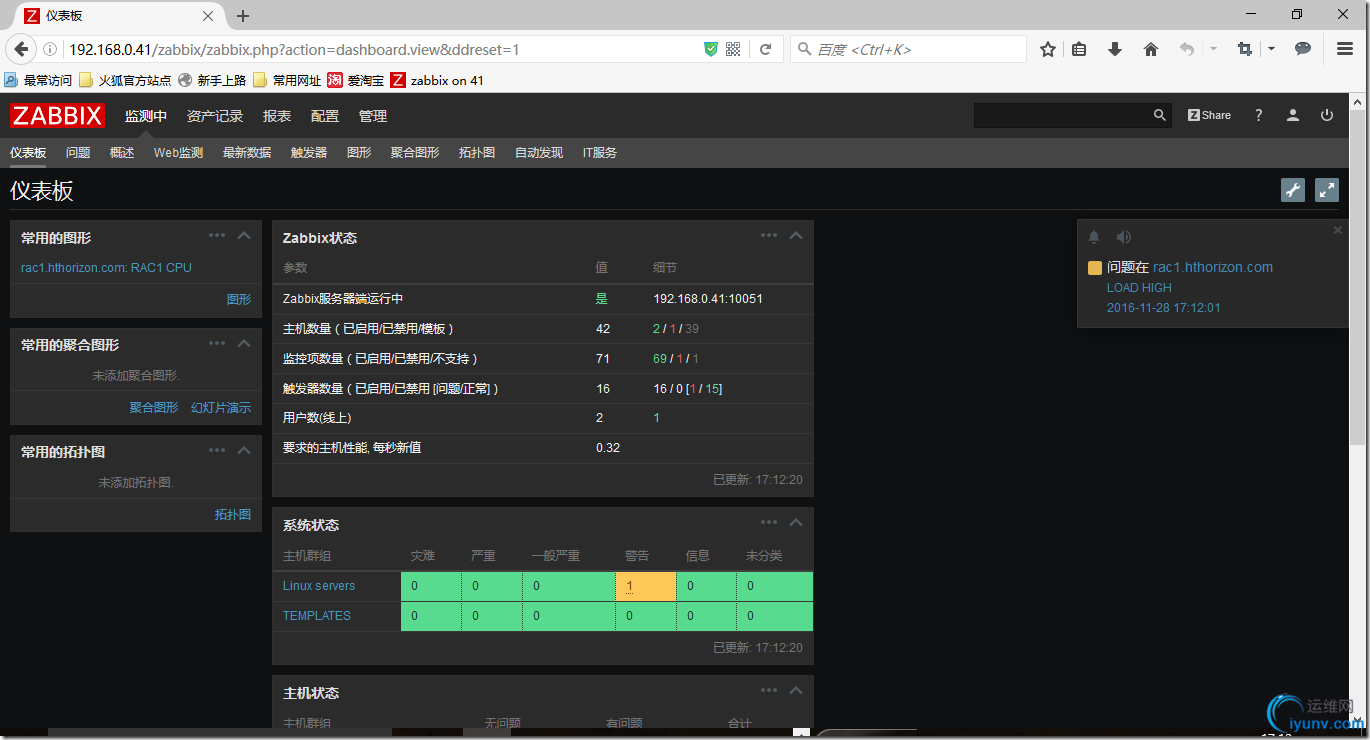Open the Zabbix状态 widget options menu
Image resolution: width=1370 pixels, height=740 pixels.
(768, 235)
